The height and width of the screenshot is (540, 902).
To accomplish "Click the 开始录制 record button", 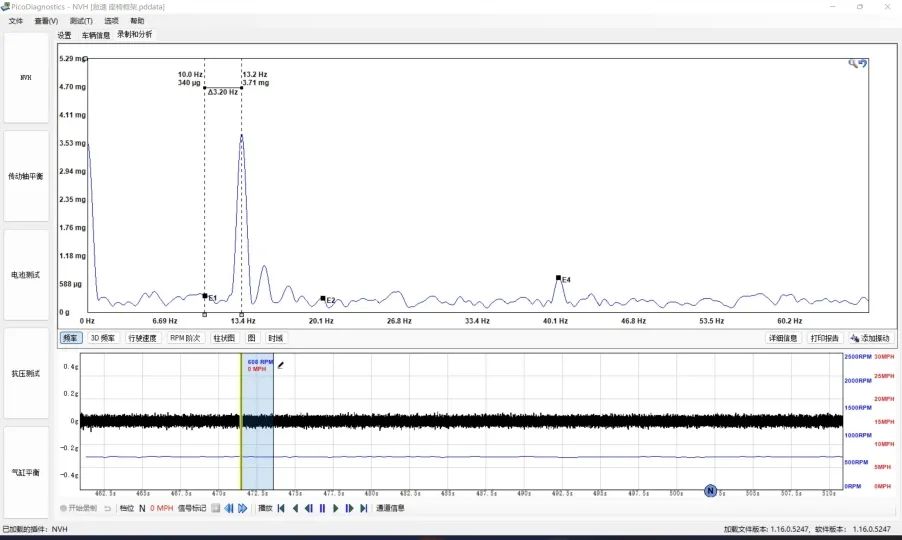I will [x=79, y=508].
